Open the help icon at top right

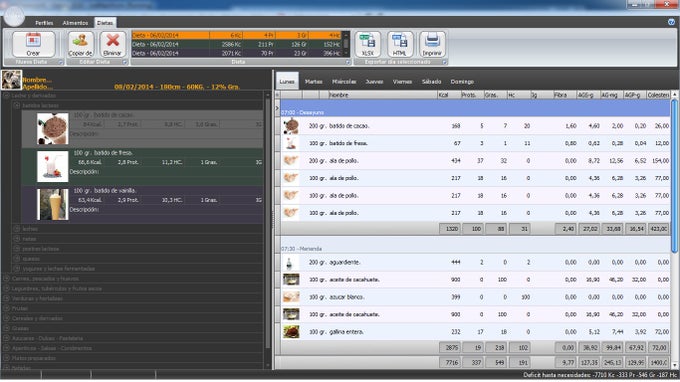pyautogui.click(x=671, y=22)
